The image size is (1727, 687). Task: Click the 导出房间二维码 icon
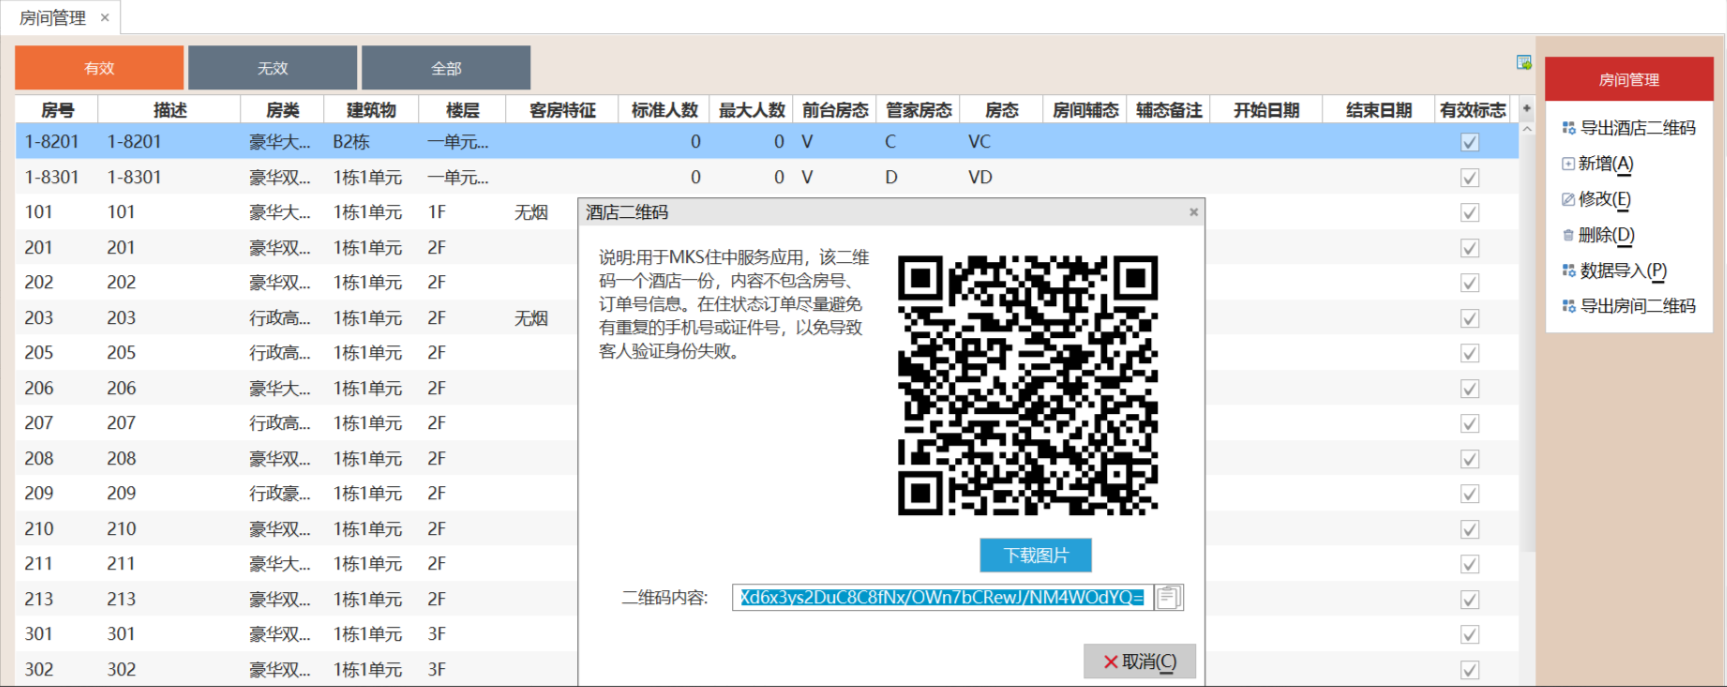click(x=1568, y=306)
